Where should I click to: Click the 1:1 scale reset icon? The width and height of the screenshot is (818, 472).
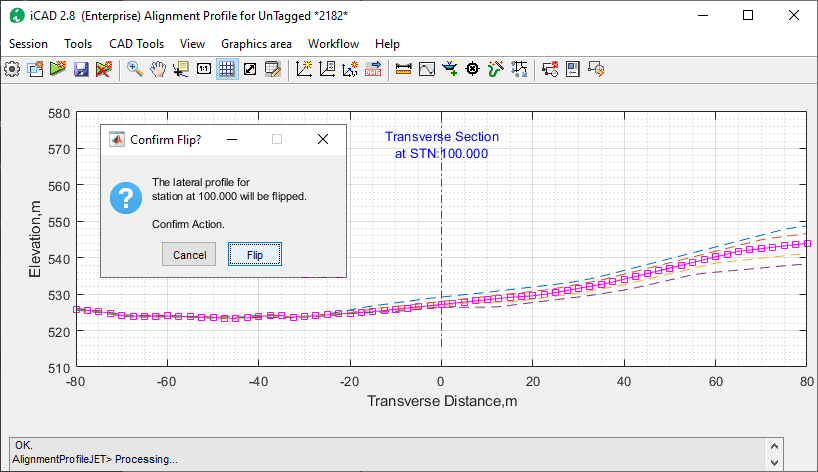pos(204,69)
